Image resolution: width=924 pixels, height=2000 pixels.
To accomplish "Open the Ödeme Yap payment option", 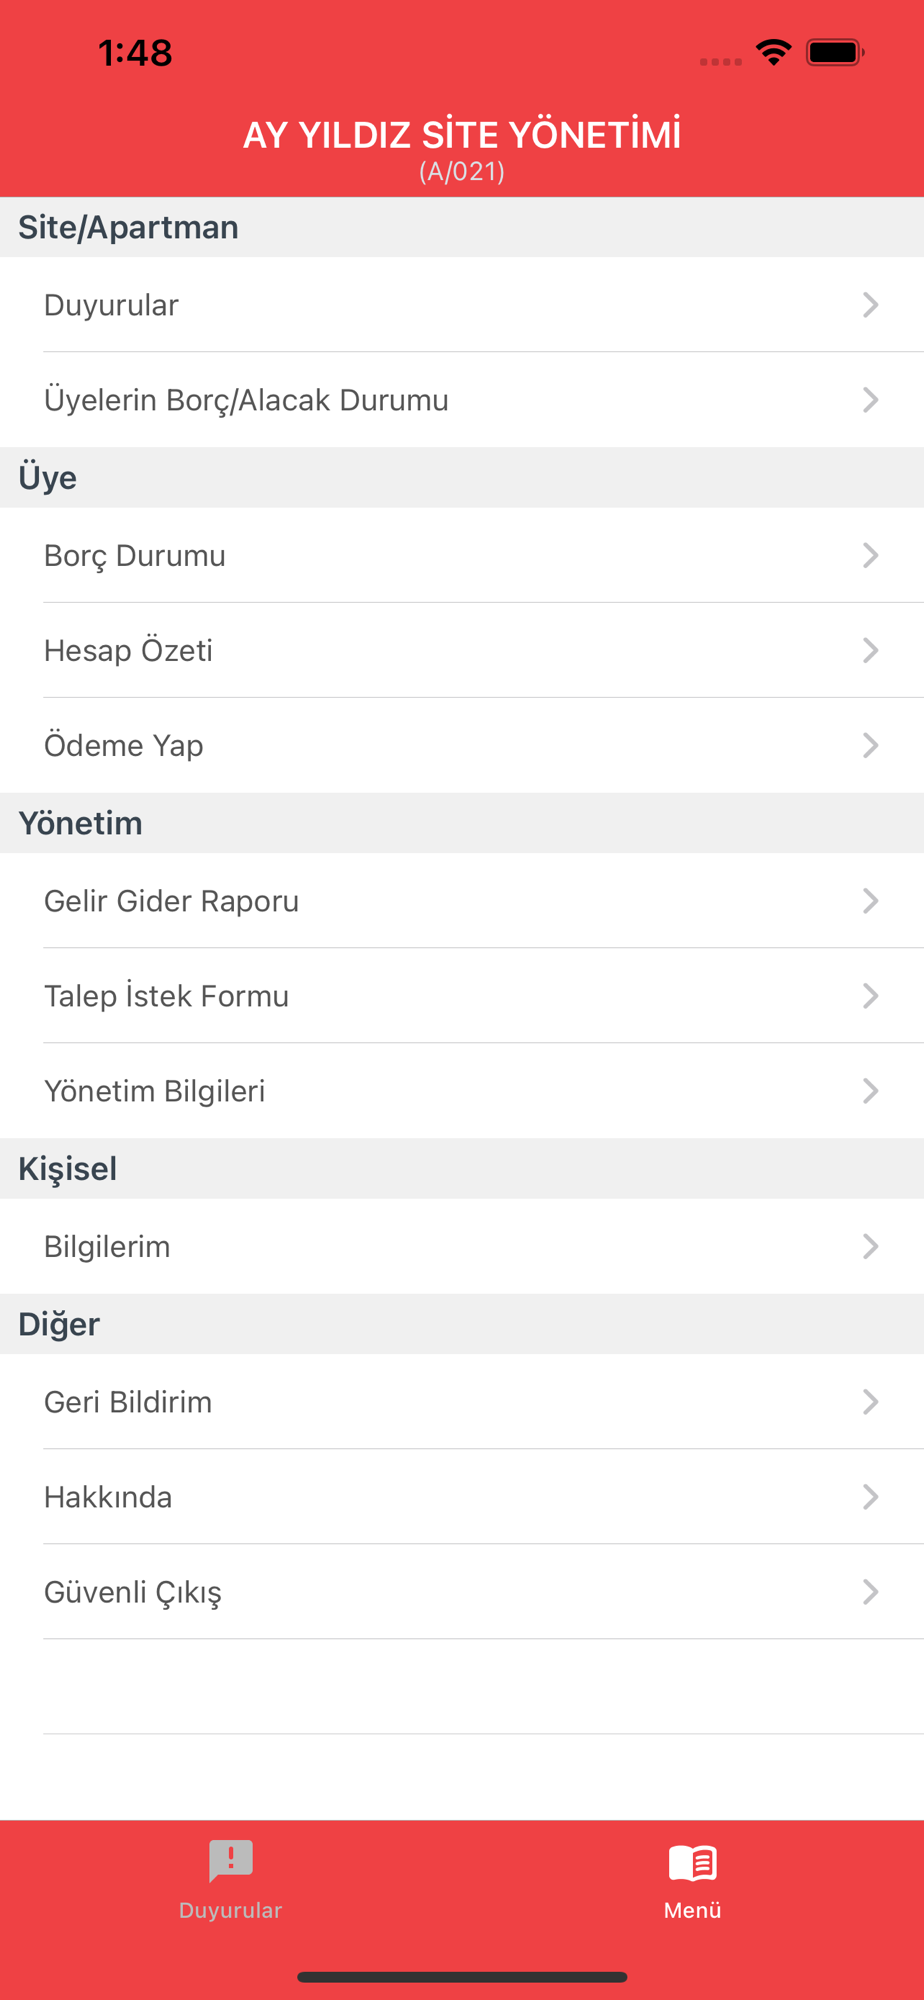I will pyautogui.click(x=462, y=745).
